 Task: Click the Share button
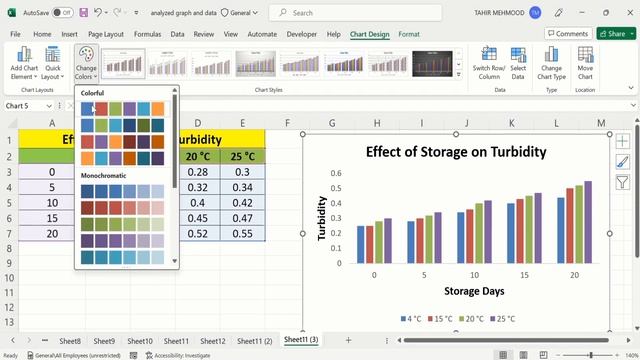pos(612,33)
